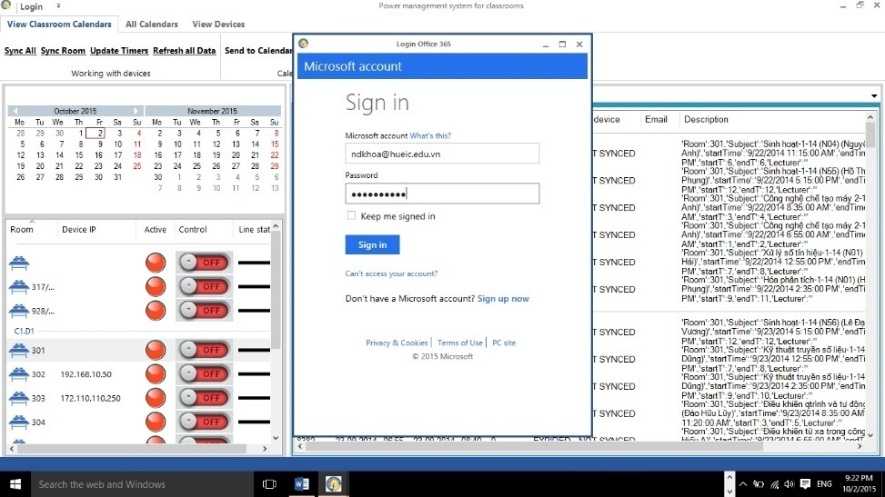Switch to View Devices tab
This screenshot has height=497, width=885.
[x=218, y=24]
